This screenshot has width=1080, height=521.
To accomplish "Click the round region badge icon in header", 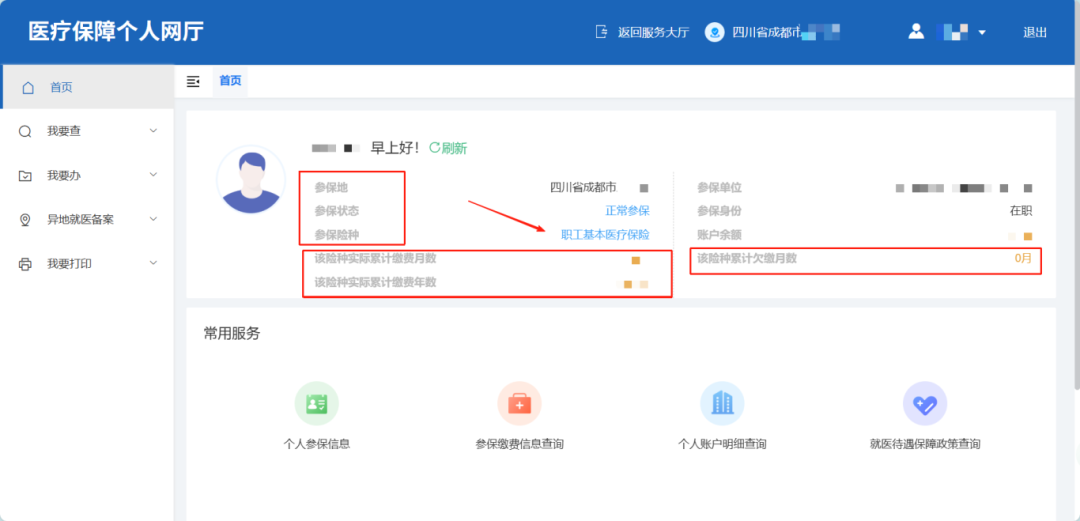I will [715, 32].
